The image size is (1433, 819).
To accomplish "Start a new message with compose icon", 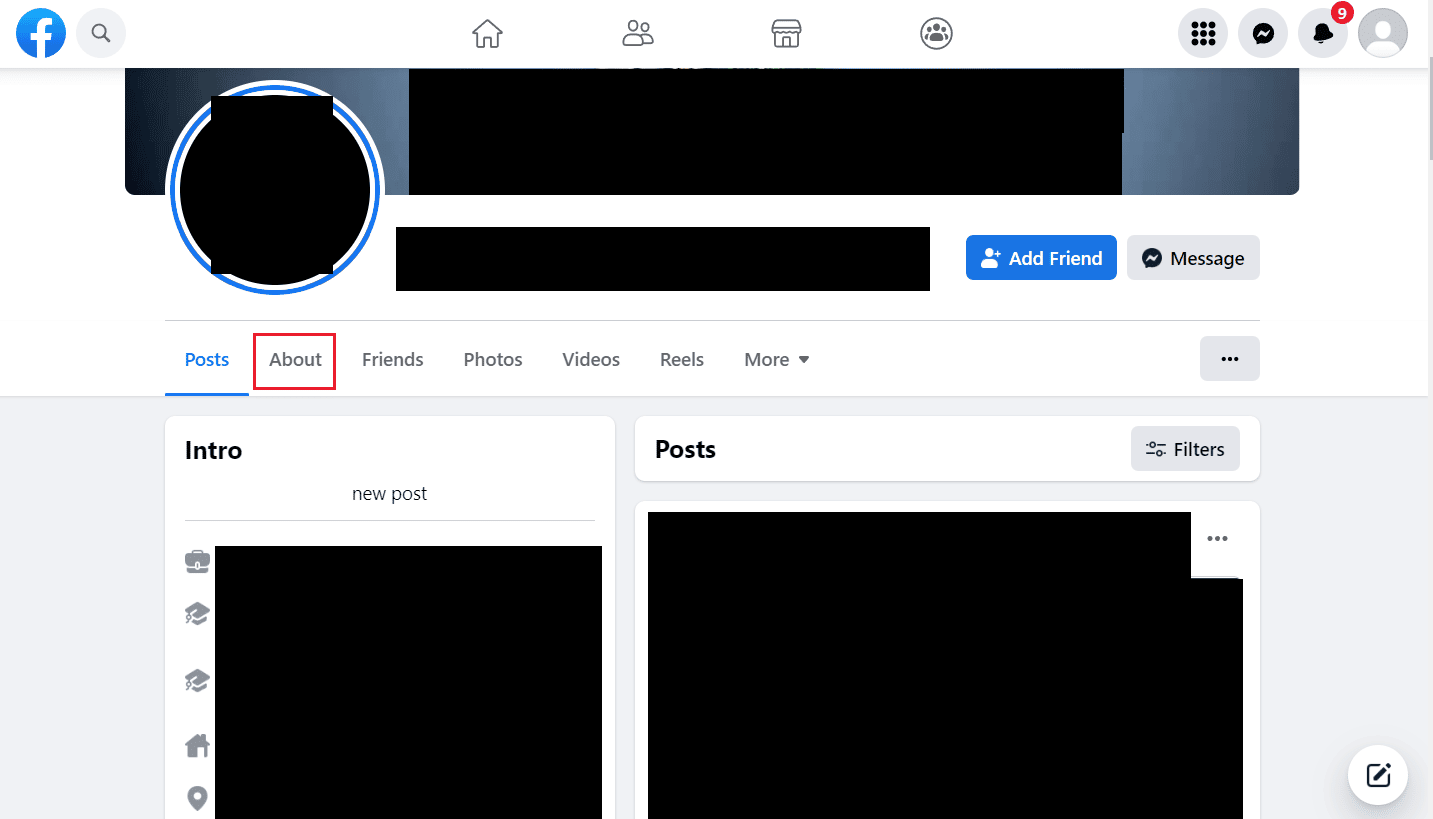I will coord(1378,775).
